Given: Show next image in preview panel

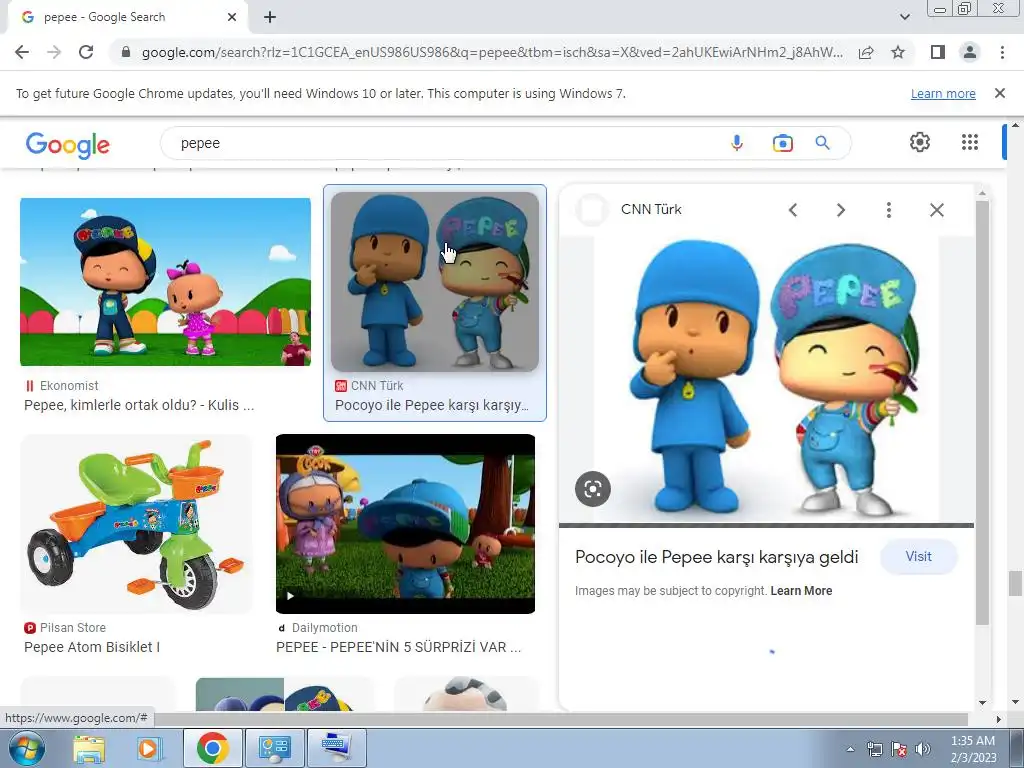Looking at the screenshot, I should (840, 210).
